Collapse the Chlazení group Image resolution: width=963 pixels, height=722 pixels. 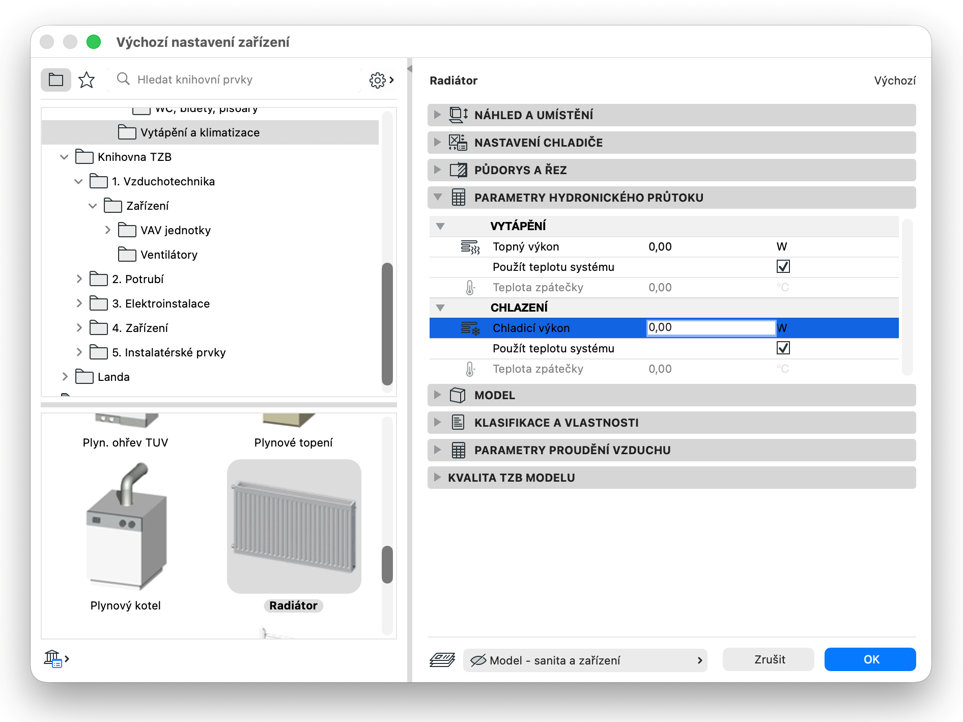440,308
